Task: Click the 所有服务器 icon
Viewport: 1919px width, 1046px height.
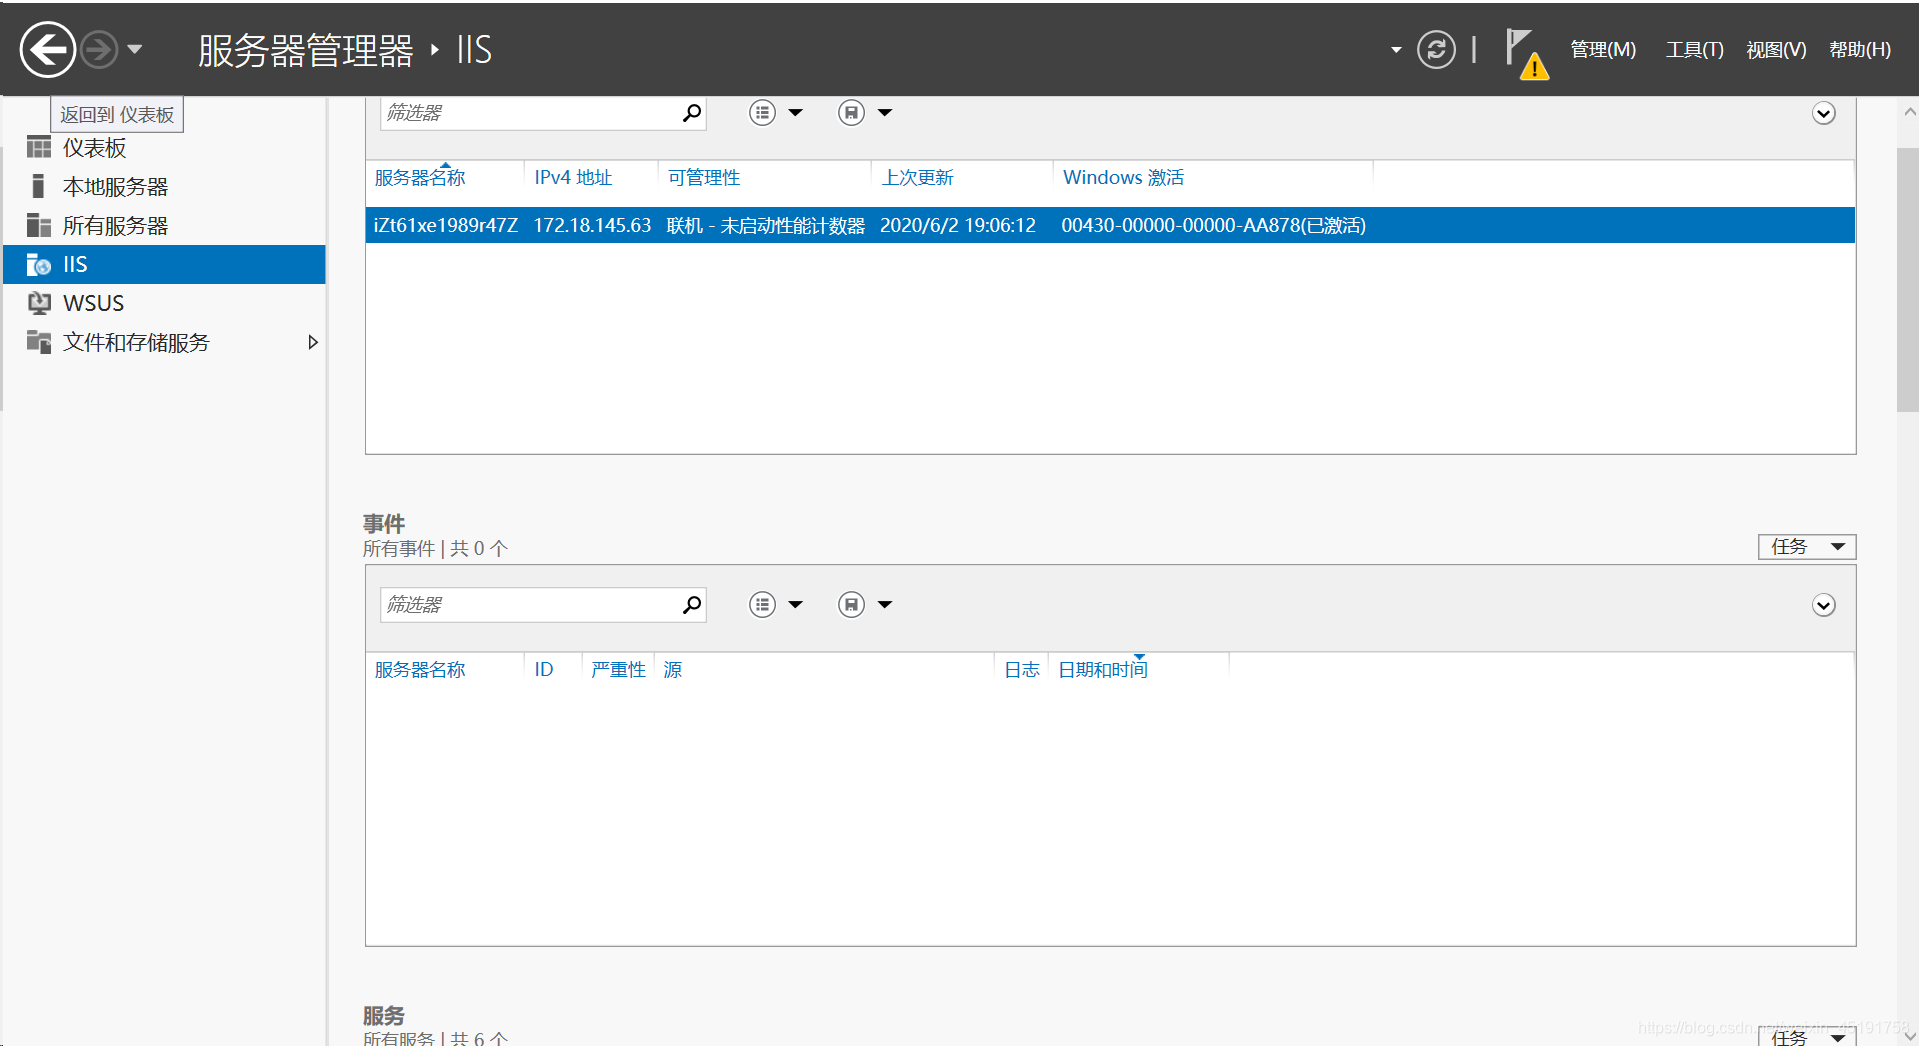Action: 39,225
